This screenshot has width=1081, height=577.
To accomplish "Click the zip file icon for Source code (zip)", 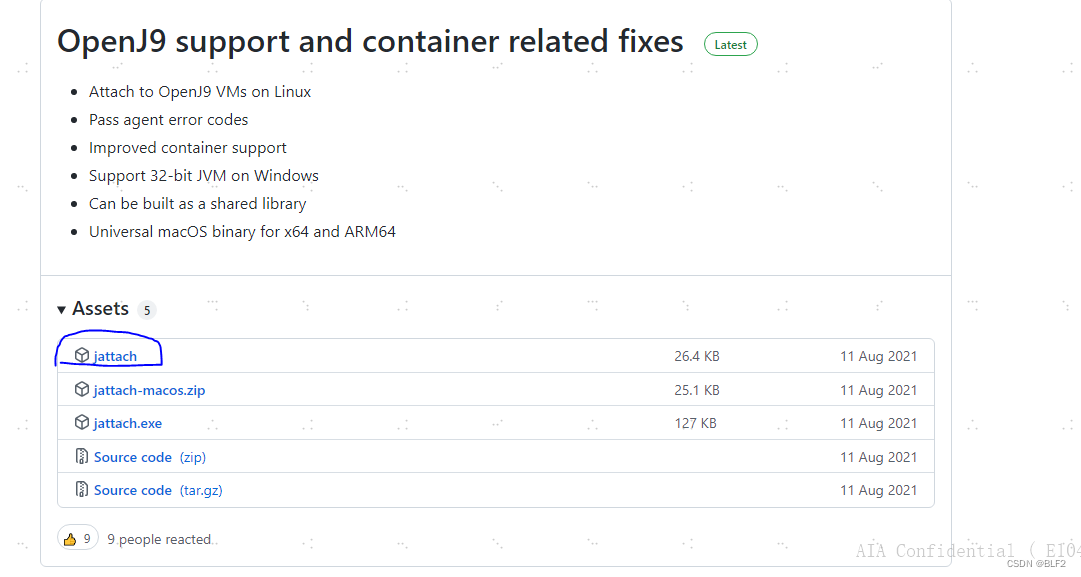I will [82, 457].
